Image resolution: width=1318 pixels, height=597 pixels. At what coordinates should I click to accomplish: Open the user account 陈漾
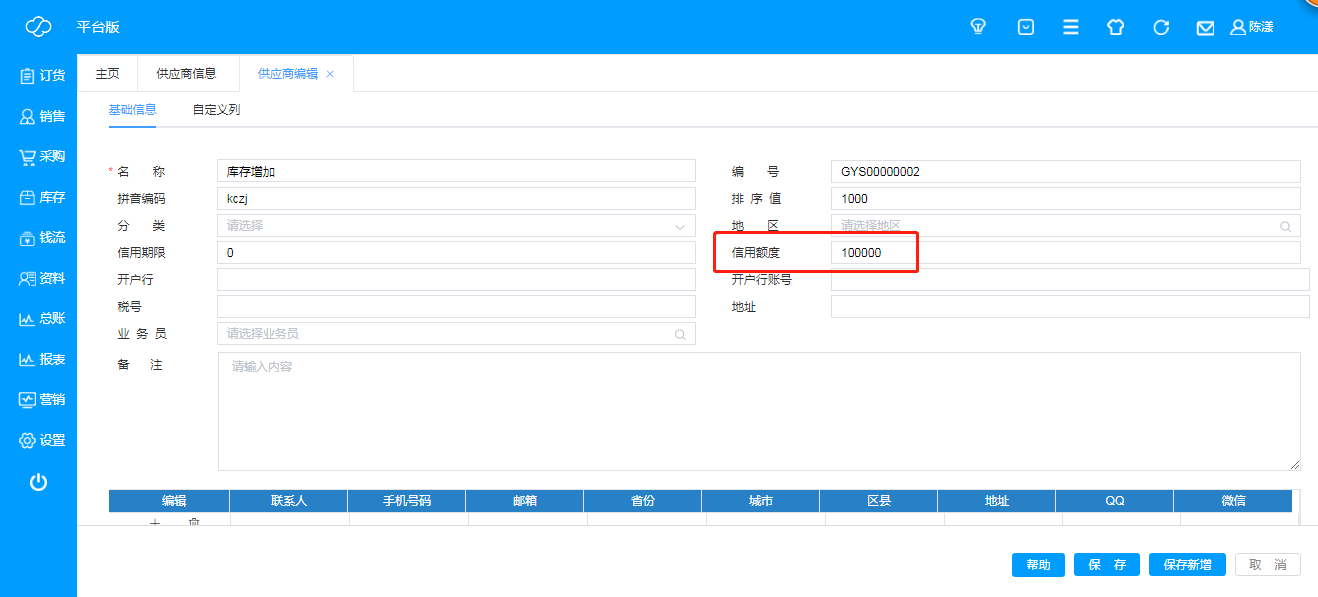pos(1252,27)
